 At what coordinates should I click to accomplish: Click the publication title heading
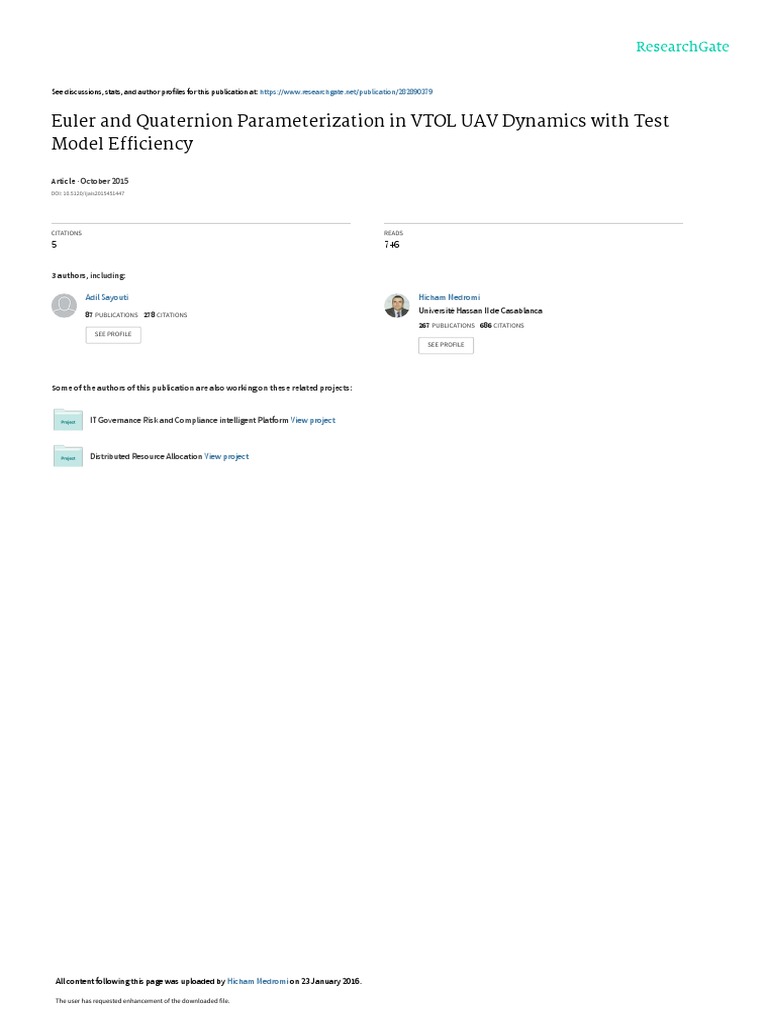(x=360, y=131)
